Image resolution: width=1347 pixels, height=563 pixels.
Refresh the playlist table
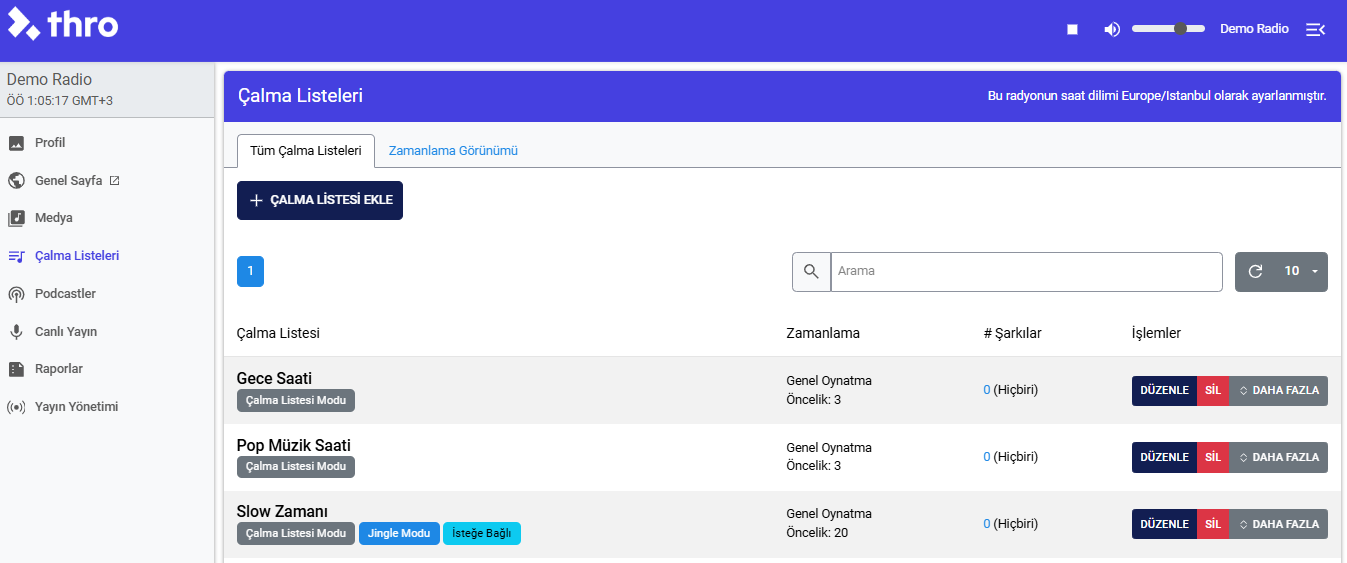click(x=1255, y=271)
